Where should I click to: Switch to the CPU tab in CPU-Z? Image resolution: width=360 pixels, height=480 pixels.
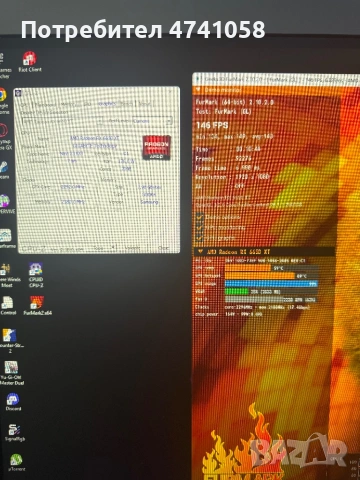tap(24, 105)
